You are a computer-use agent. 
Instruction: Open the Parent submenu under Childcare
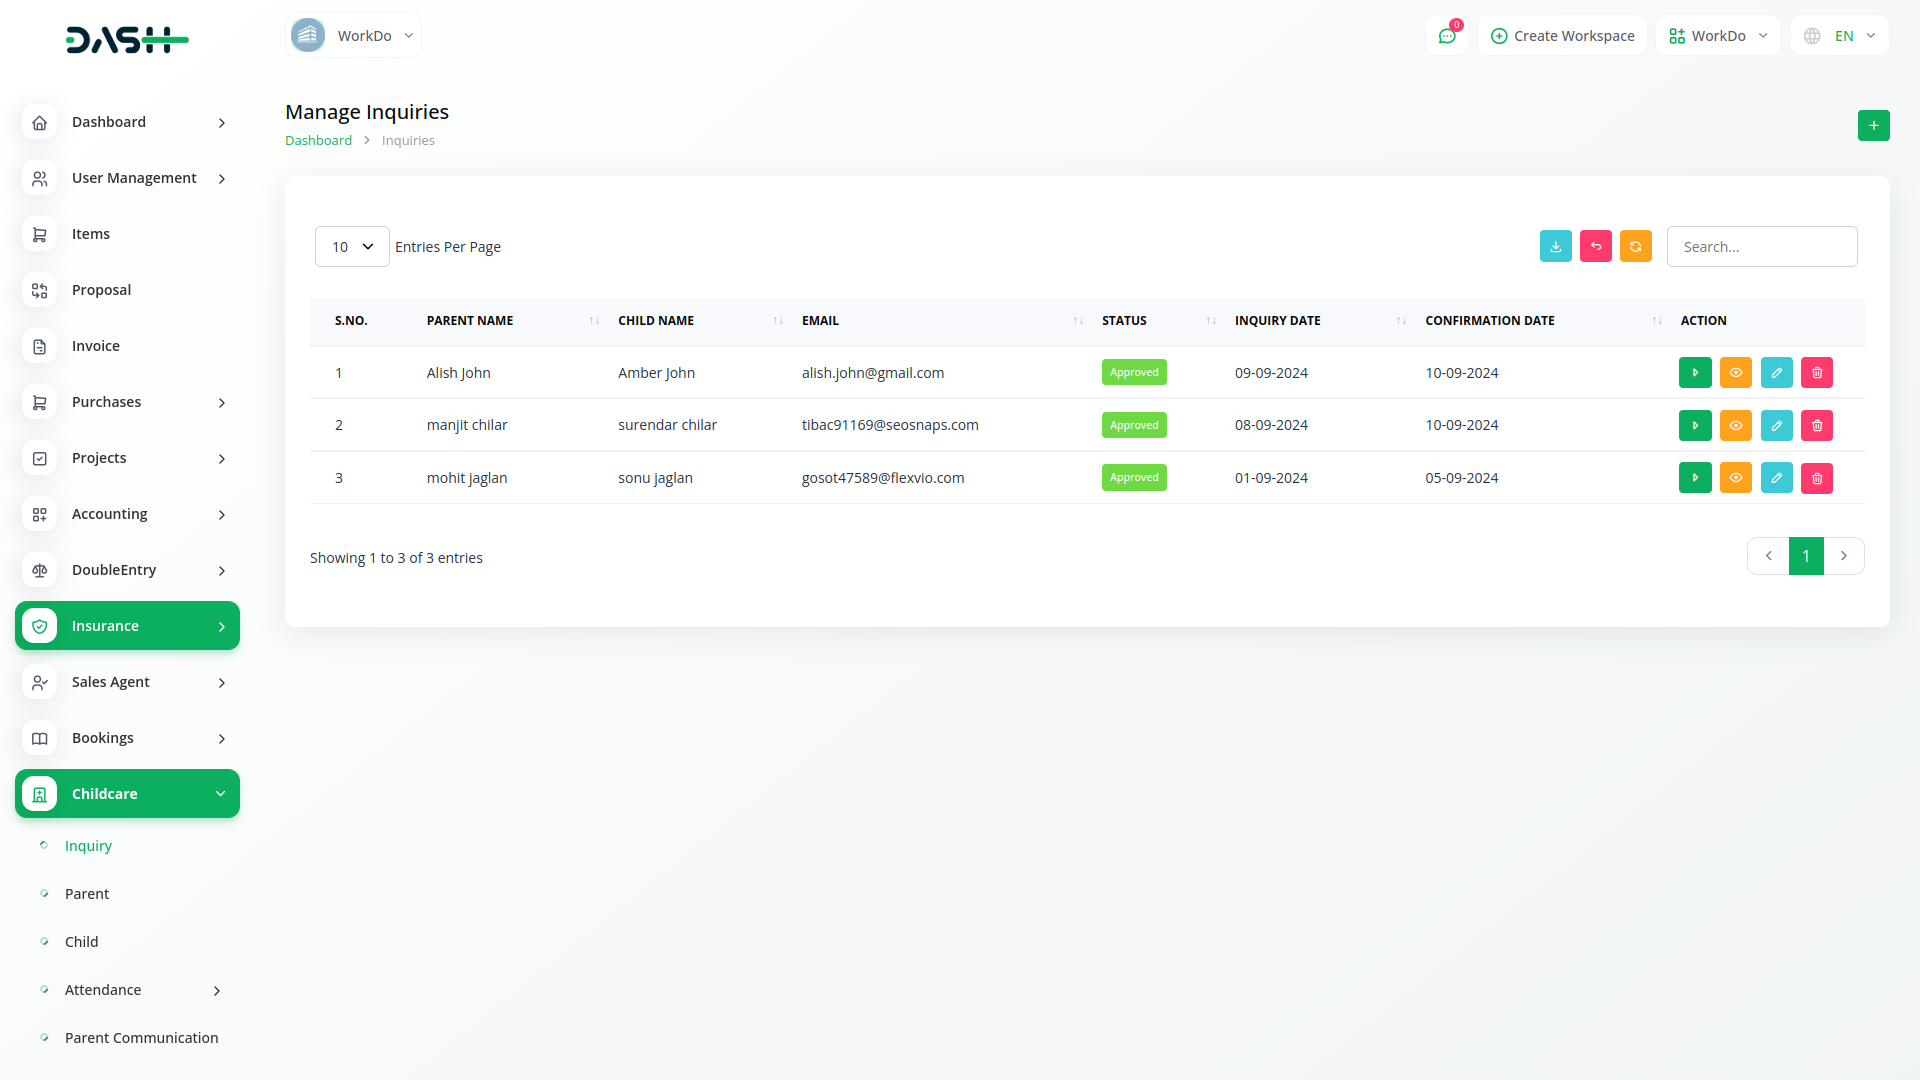click(87, 894)
